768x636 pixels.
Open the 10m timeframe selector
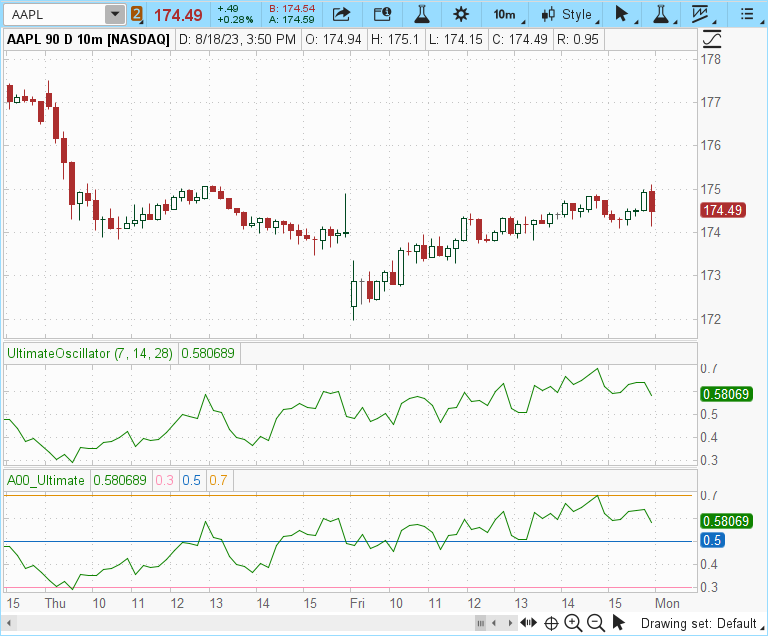click(x=504, y=15)
